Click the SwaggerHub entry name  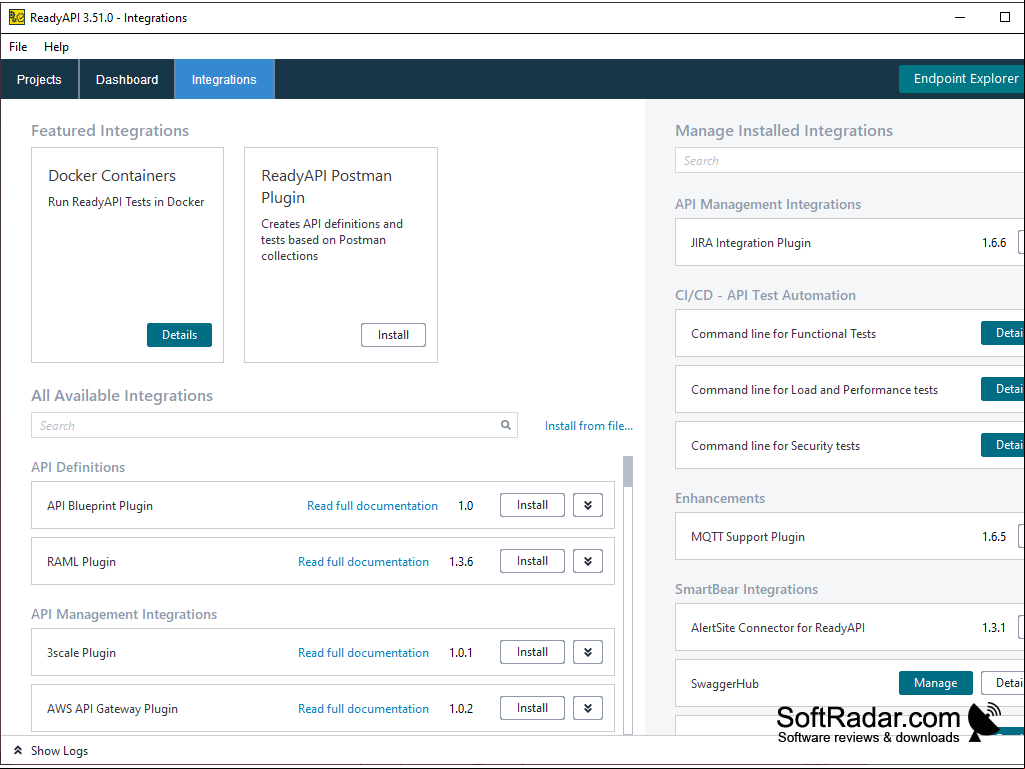[725, 684]
